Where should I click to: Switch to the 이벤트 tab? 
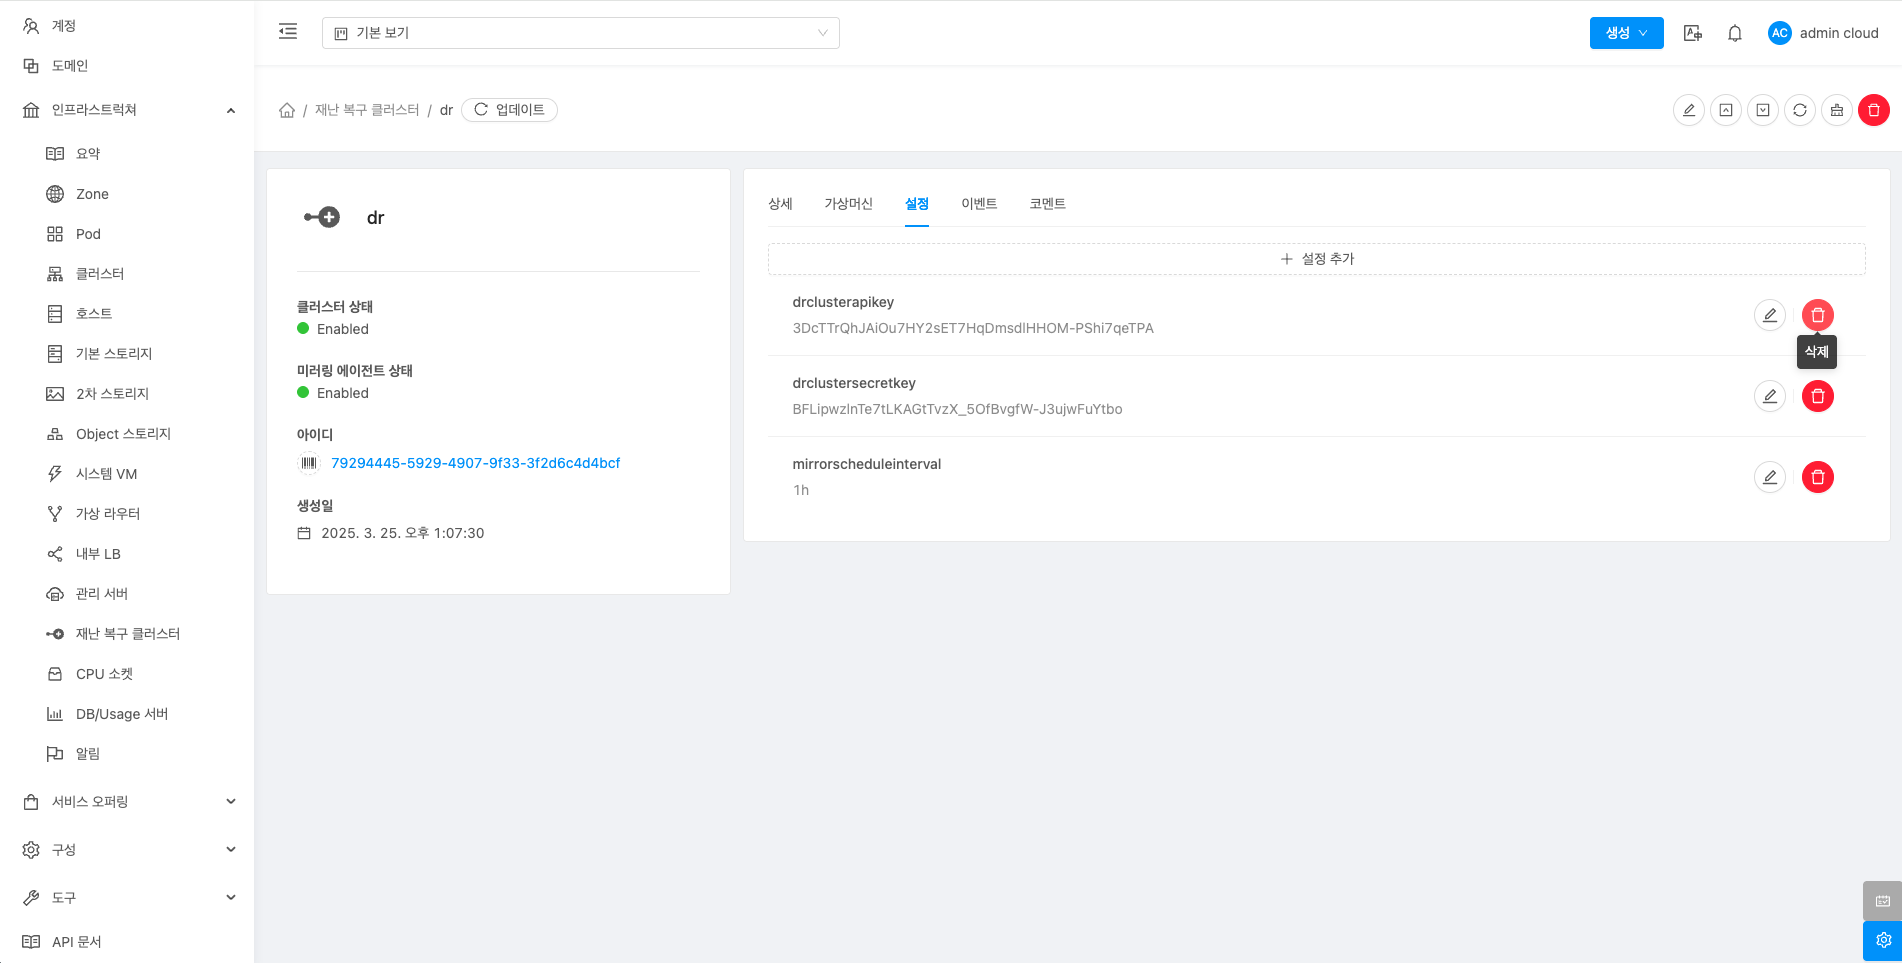pos(978,204)
